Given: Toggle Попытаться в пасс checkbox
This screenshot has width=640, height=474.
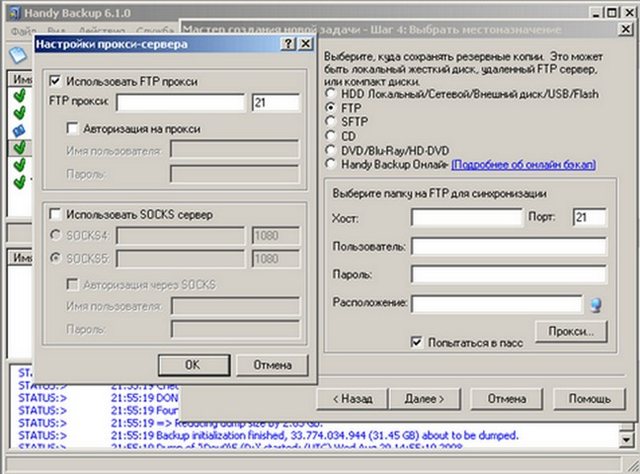Looking at the screenshot, I should pos(416,342).
